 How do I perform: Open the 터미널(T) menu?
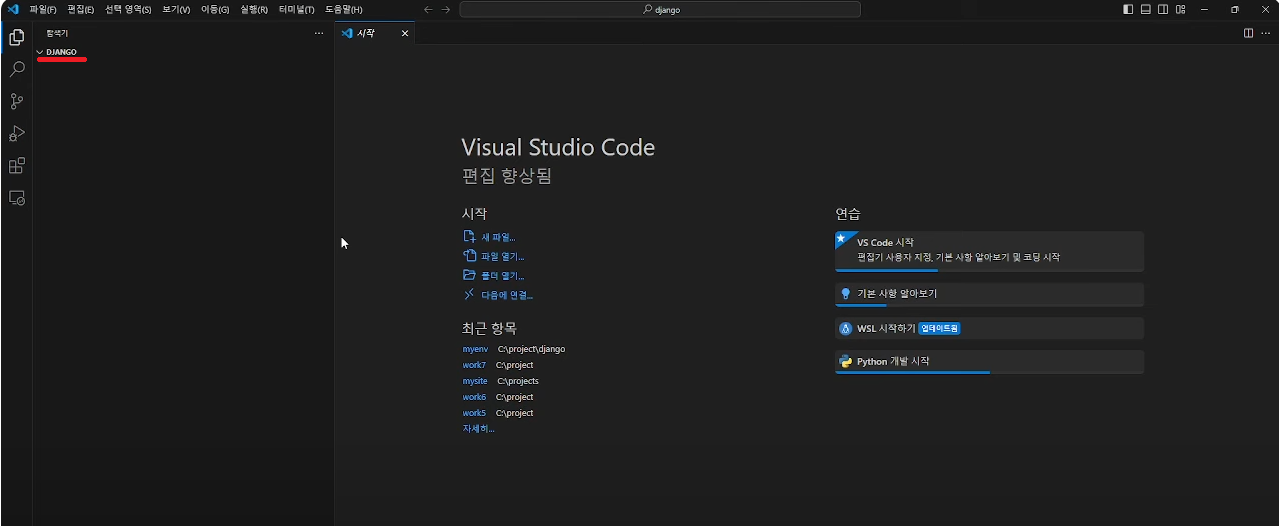(296, 9)
